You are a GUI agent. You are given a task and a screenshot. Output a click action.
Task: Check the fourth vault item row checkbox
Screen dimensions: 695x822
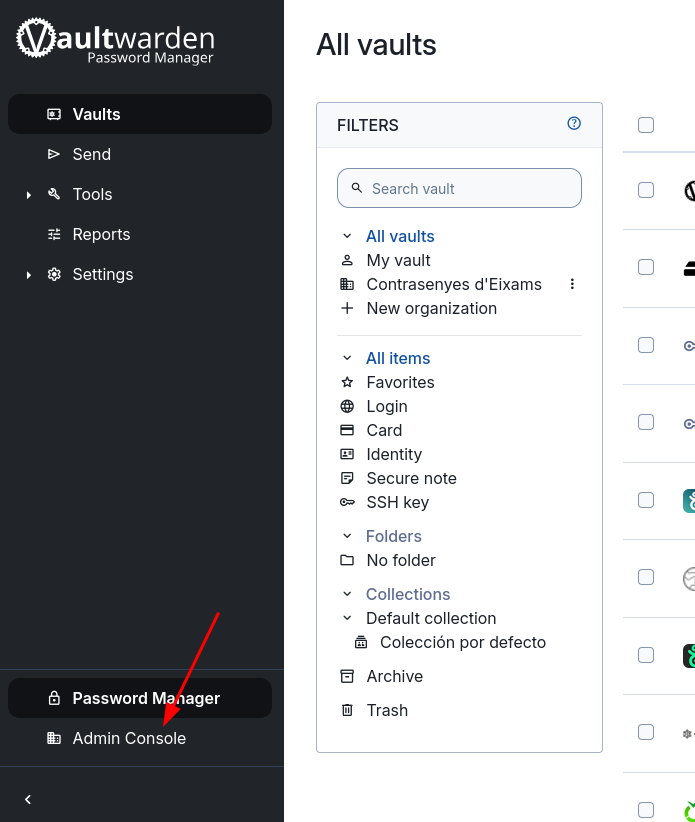pyautogui.click(x=646, y=422)
